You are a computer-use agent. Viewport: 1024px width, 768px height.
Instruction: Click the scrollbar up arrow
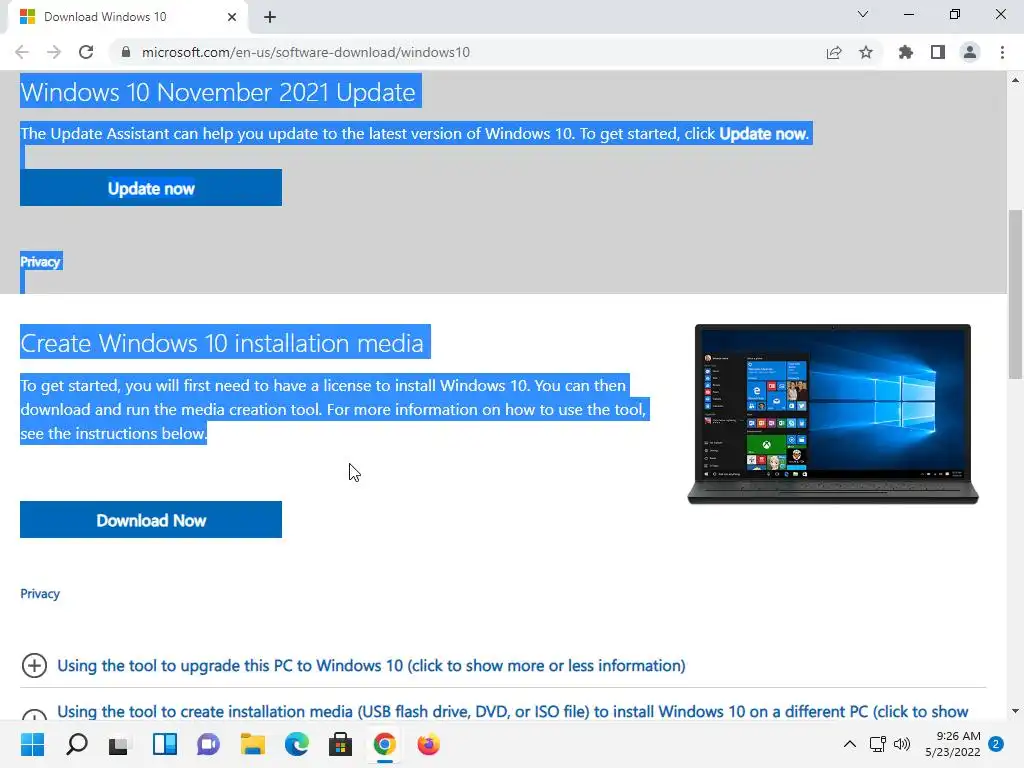[1015, 80]
